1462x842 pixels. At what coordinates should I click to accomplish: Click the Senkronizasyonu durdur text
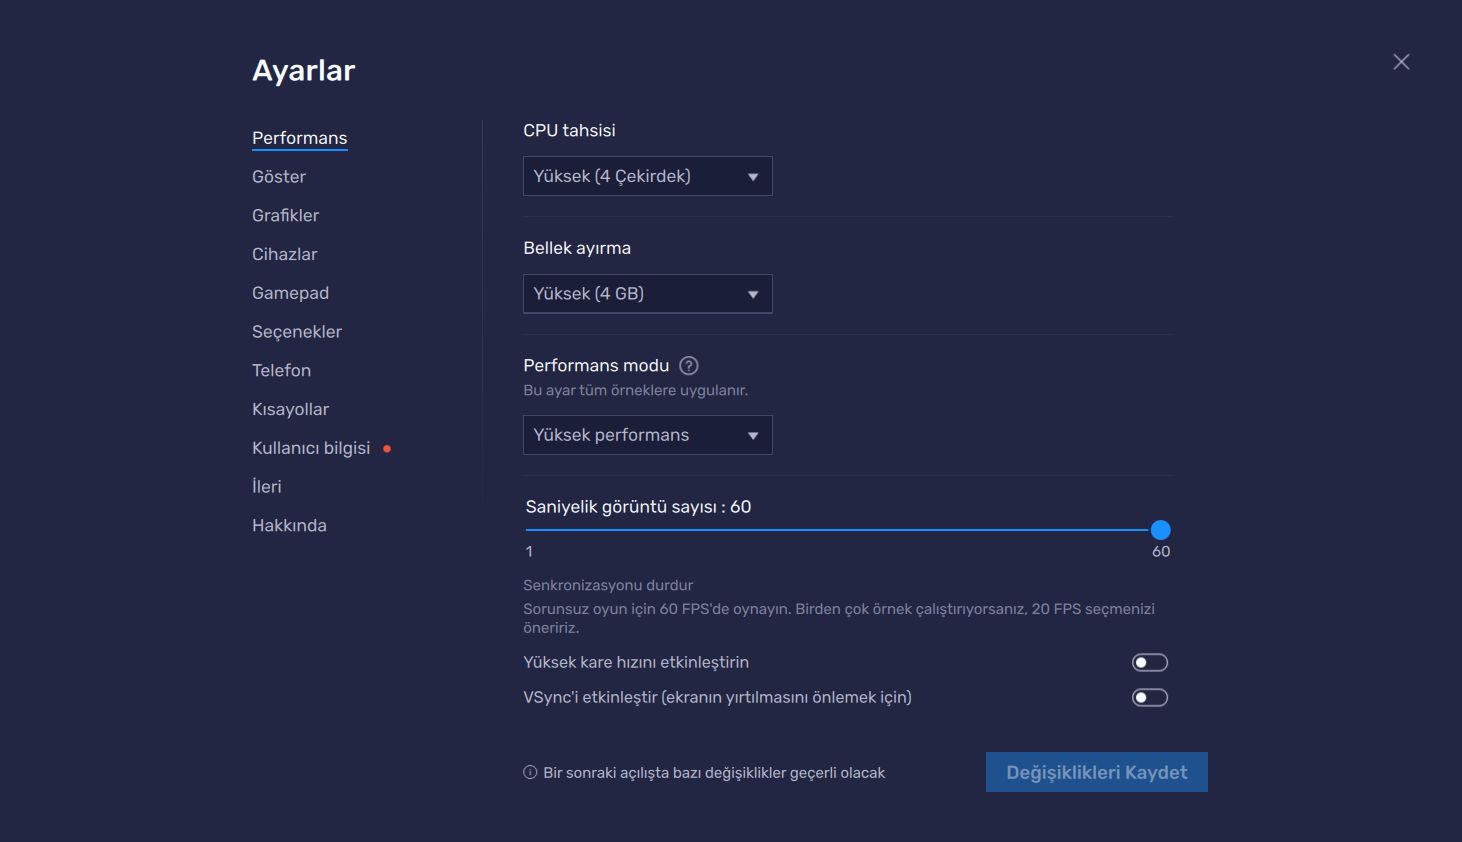[608, 586]
